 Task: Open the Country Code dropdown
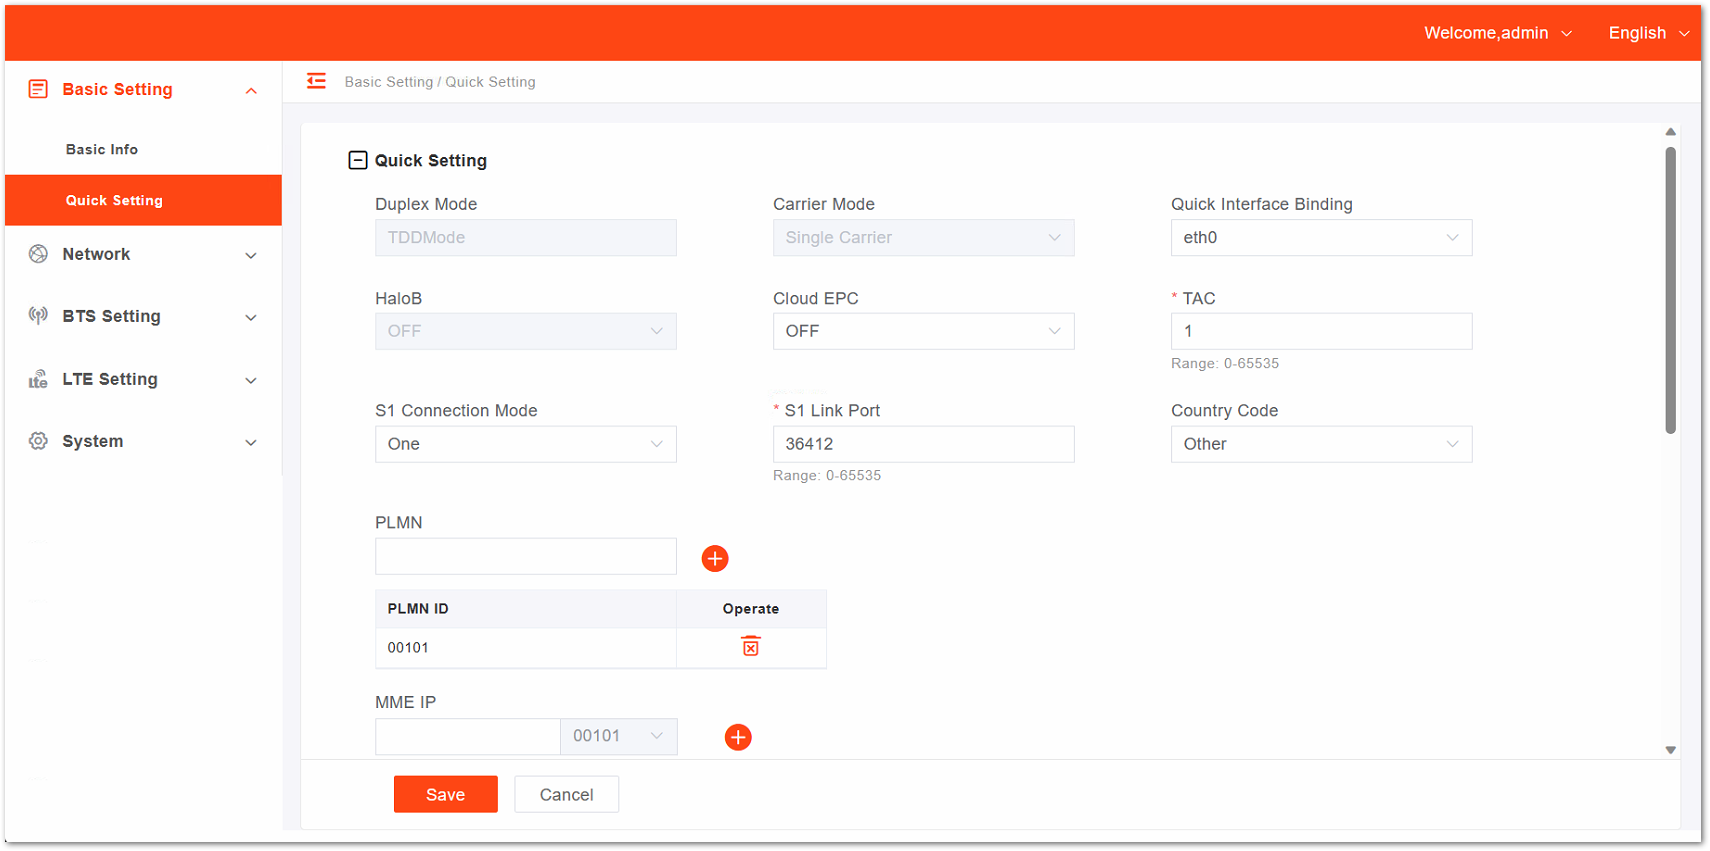tap(1321, 444)
